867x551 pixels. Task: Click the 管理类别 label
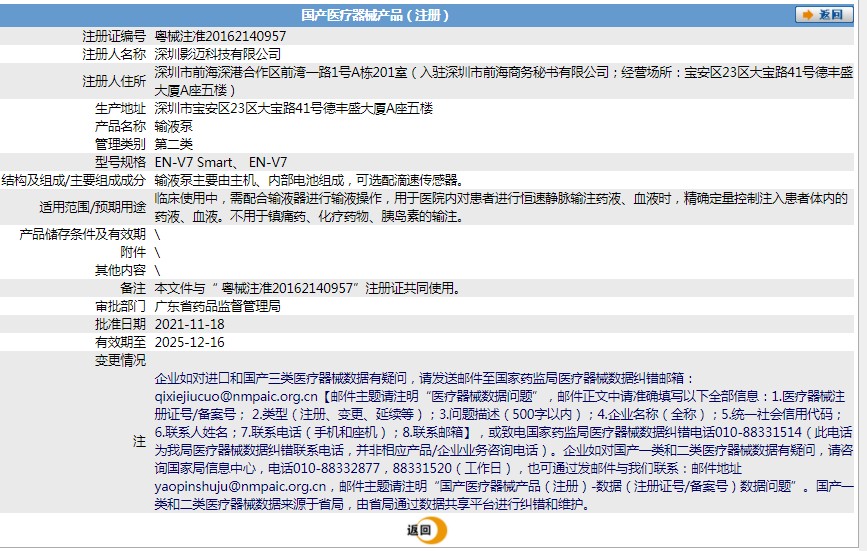[x=121, y=144]
